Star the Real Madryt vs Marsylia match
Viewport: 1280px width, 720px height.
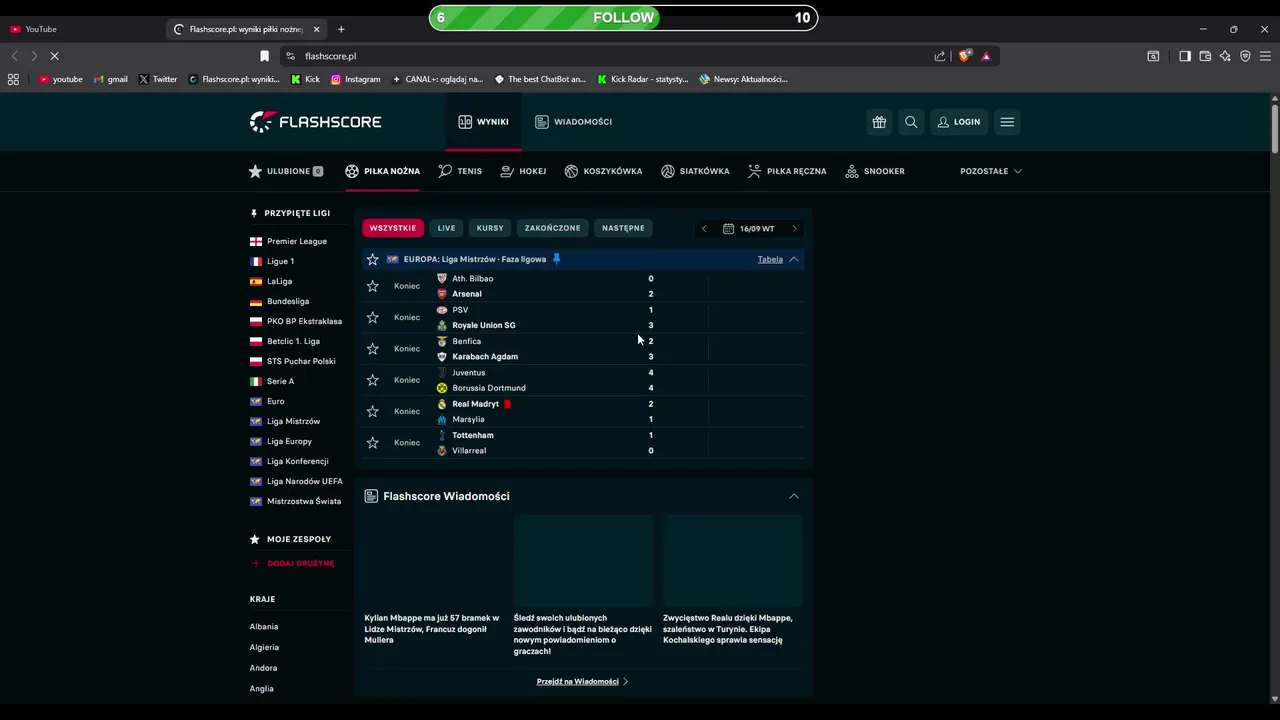pos(373,411)
